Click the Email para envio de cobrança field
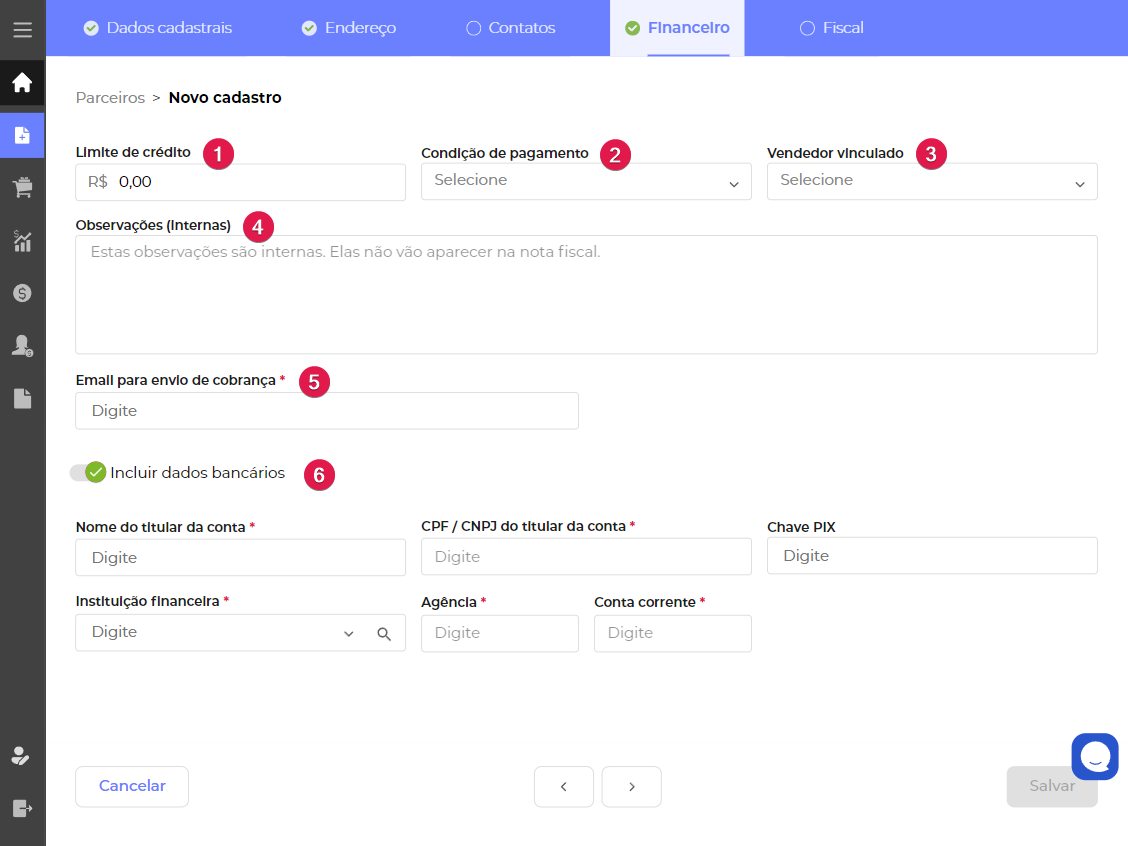Screen dimensions: 1128x846 click(327, 411)
